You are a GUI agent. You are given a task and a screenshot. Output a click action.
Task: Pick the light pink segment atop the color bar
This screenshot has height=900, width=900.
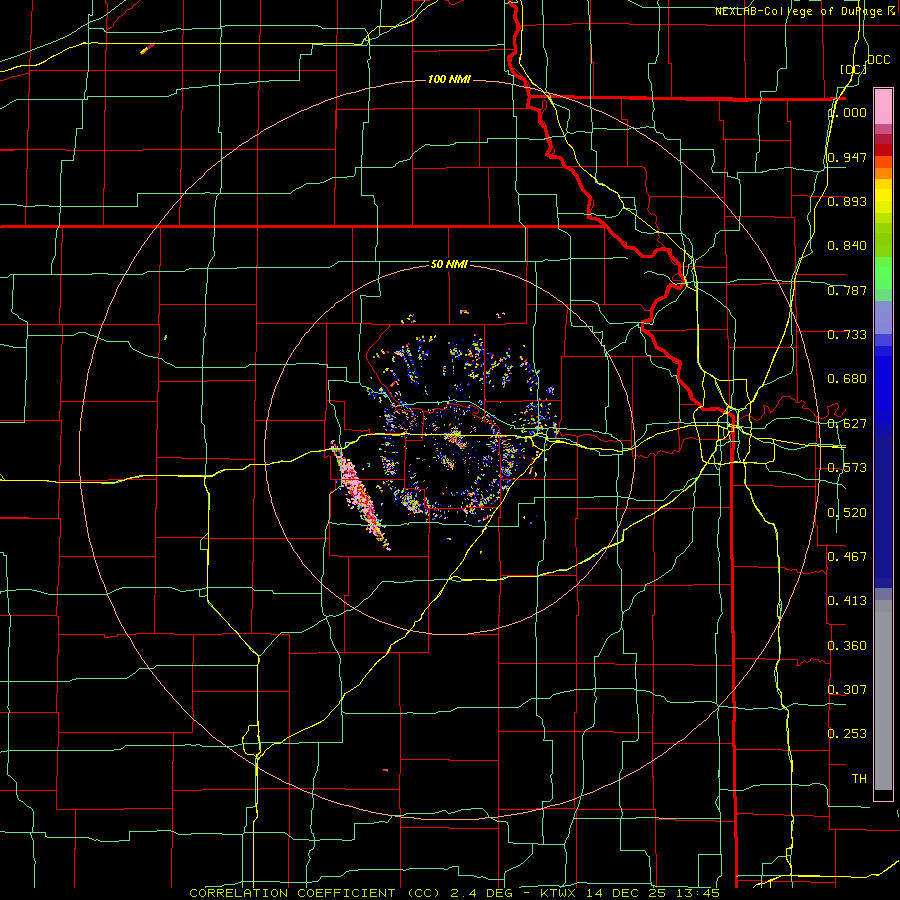pyautogui.click(x=883, y=106)
